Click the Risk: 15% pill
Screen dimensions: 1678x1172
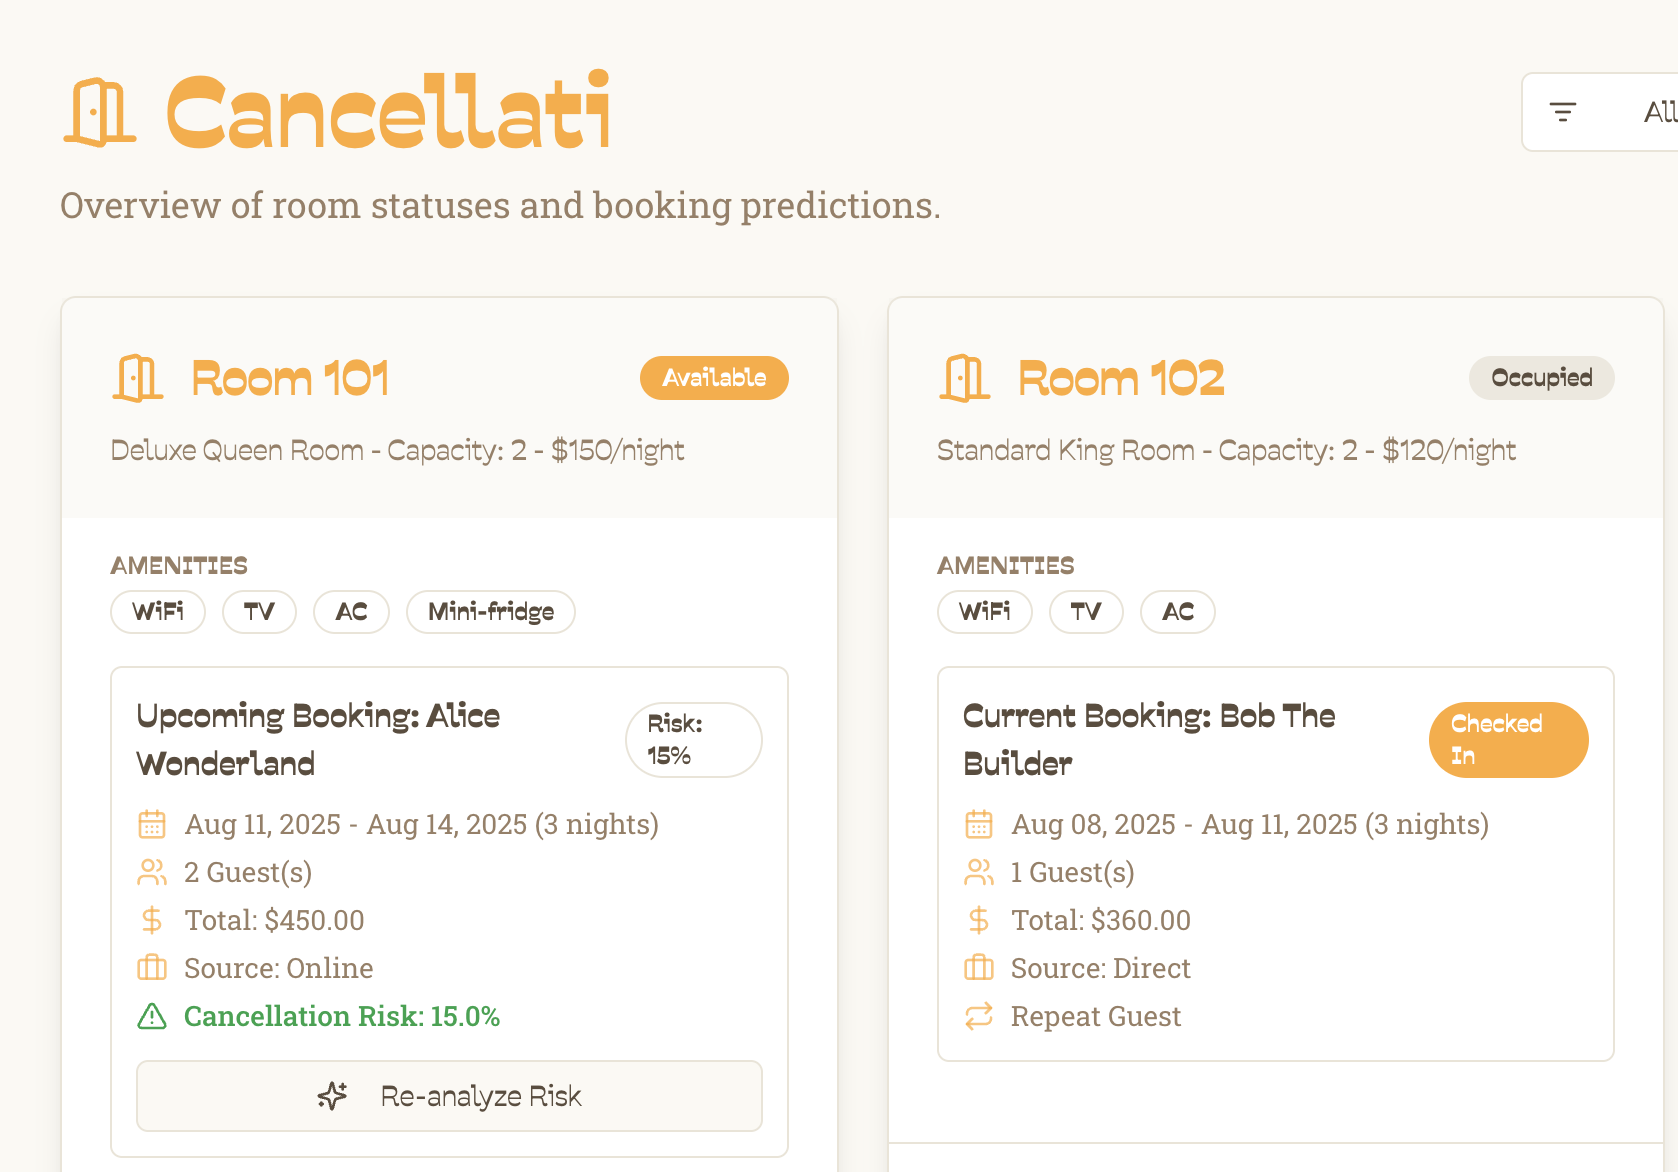[693, 740]
